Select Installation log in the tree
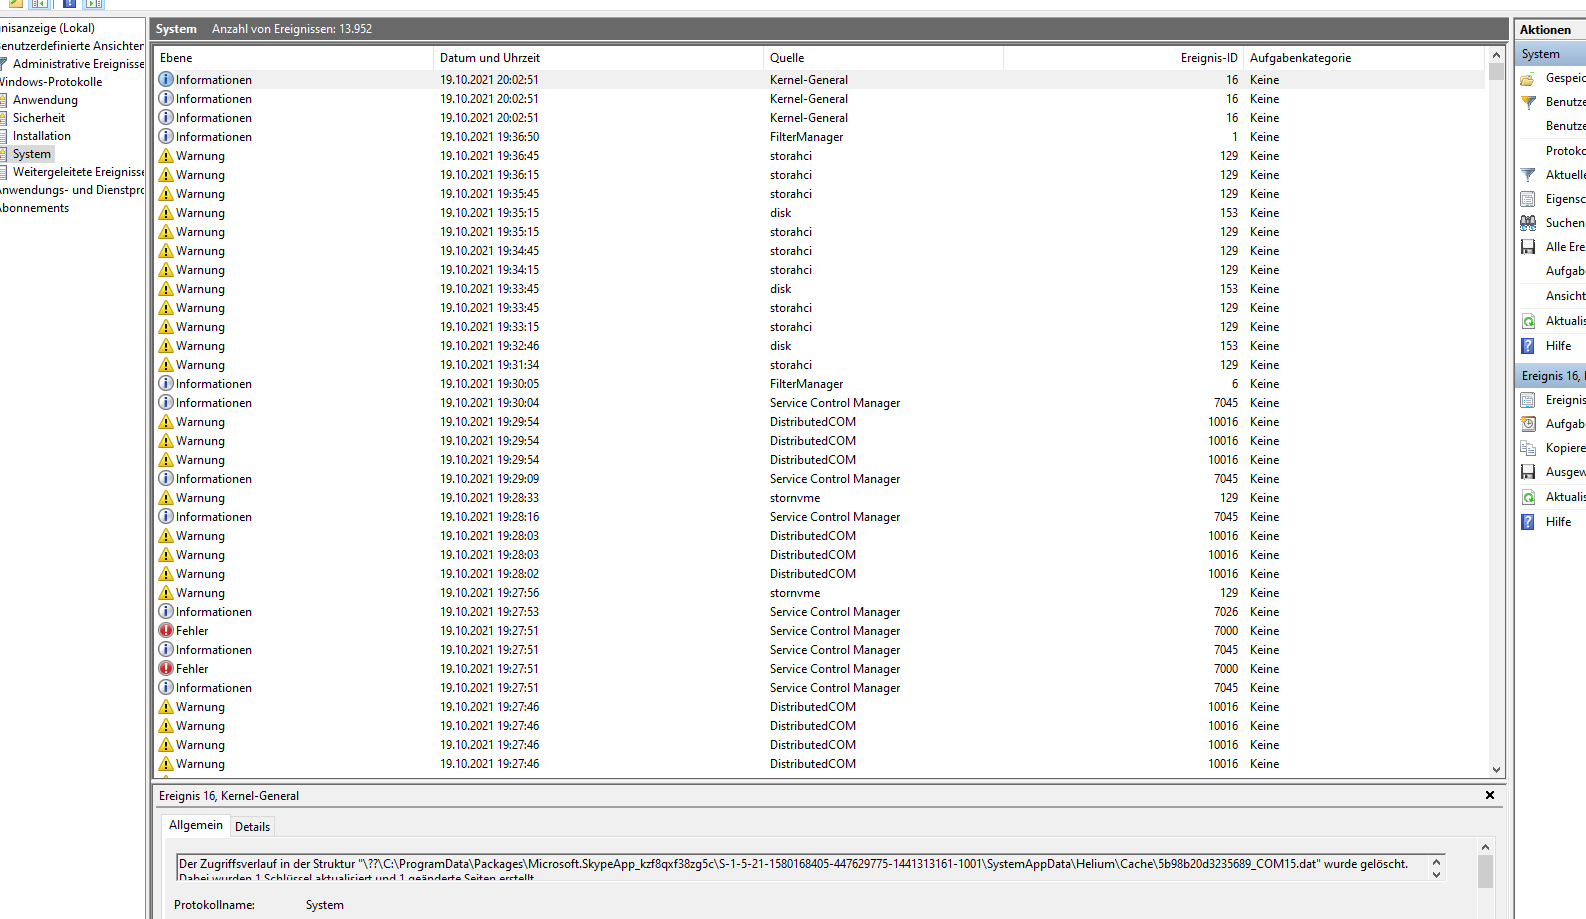The image size is (1586, 919). (42, 136)
